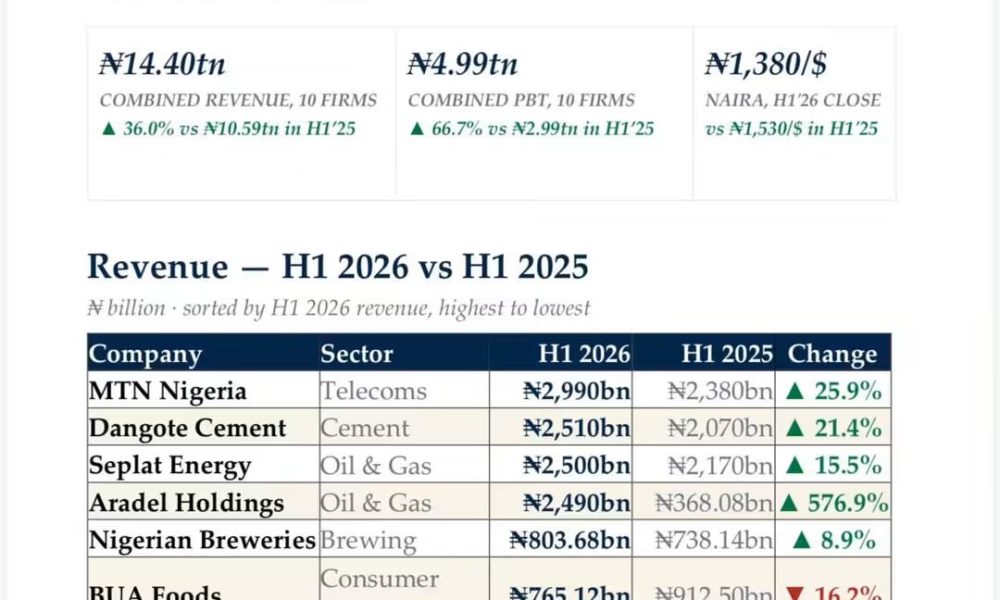The height and width of the screenshot is (600, 1000).
Task: Select the ₦14.40tn combined revenue card
Action: pos(242,114)
